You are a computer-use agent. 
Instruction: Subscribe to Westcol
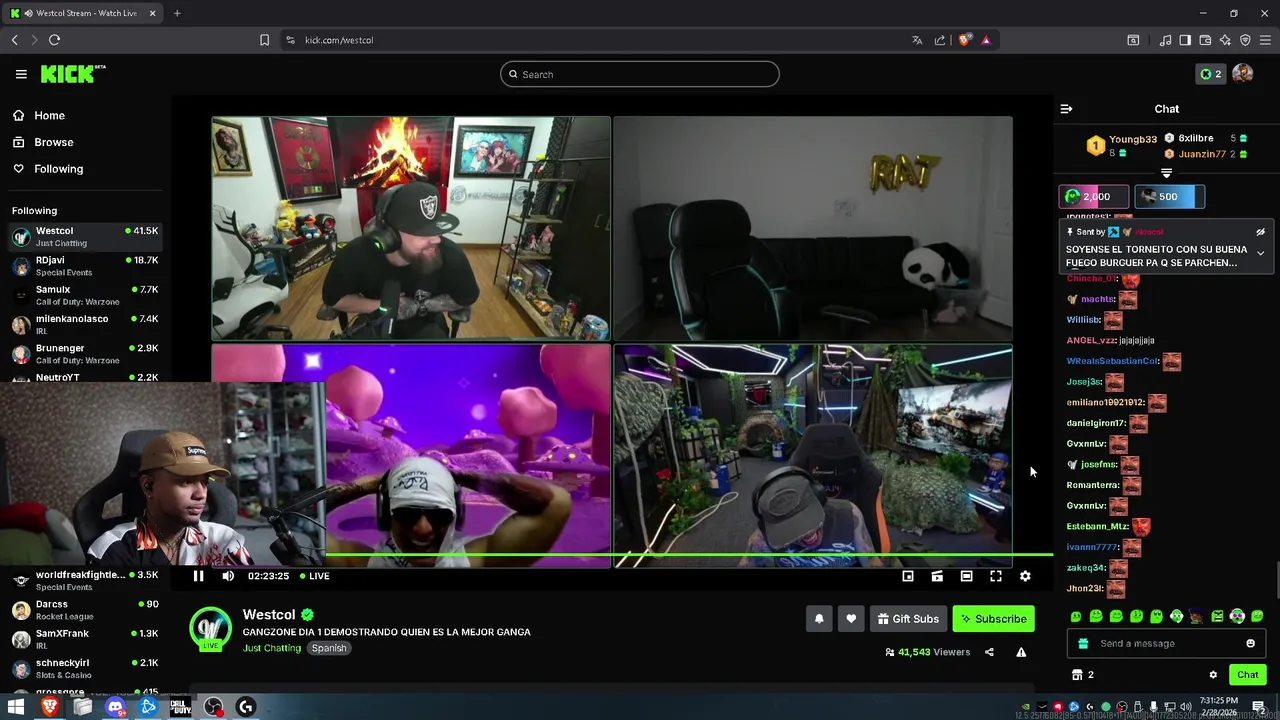(x=994, y=619)
